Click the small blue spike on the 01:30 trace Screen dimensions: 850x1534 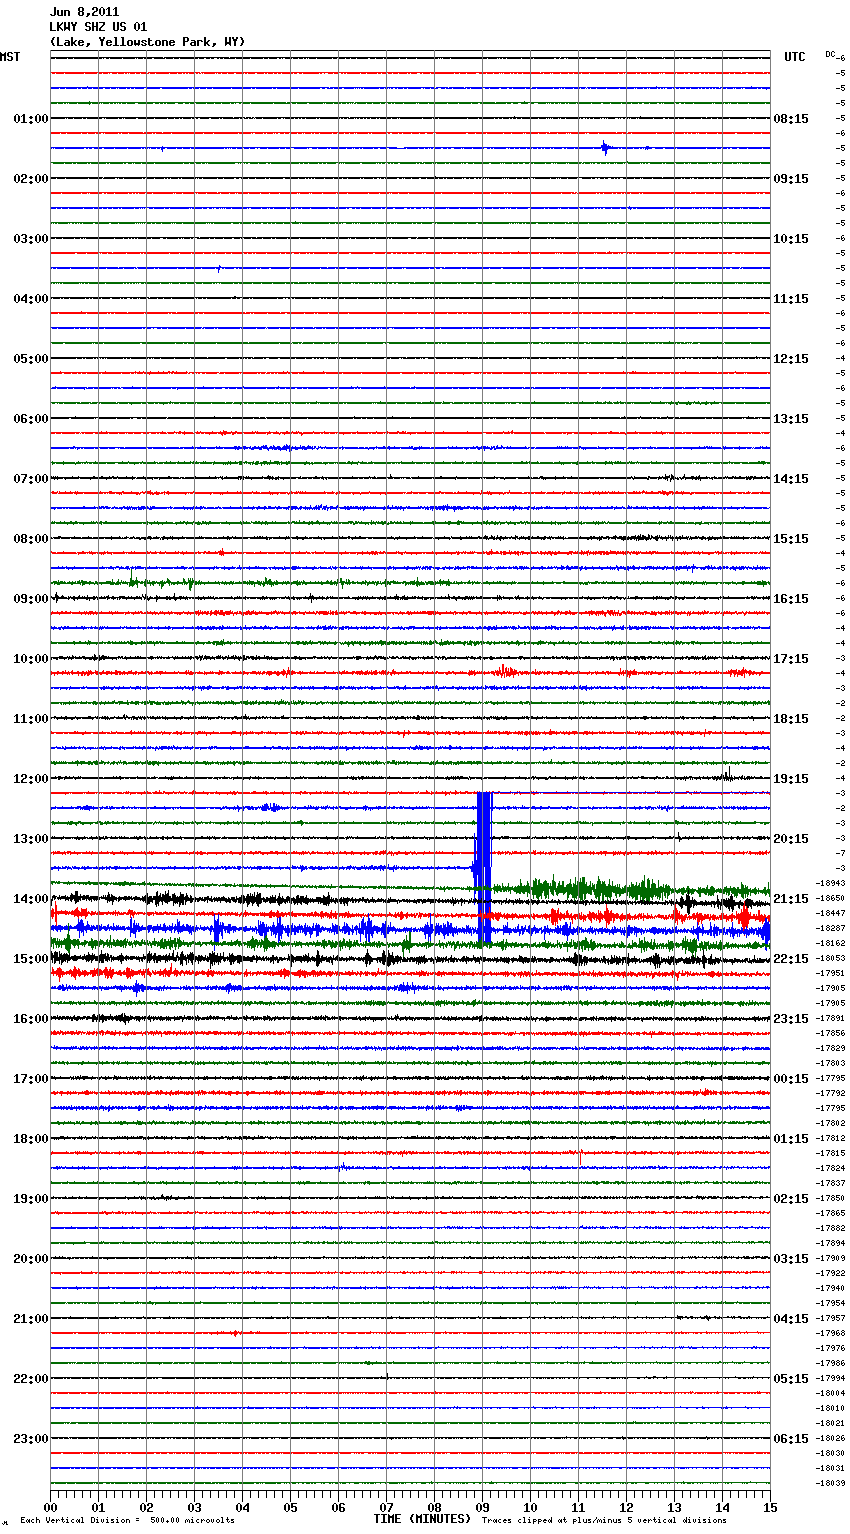click(605, 148)
